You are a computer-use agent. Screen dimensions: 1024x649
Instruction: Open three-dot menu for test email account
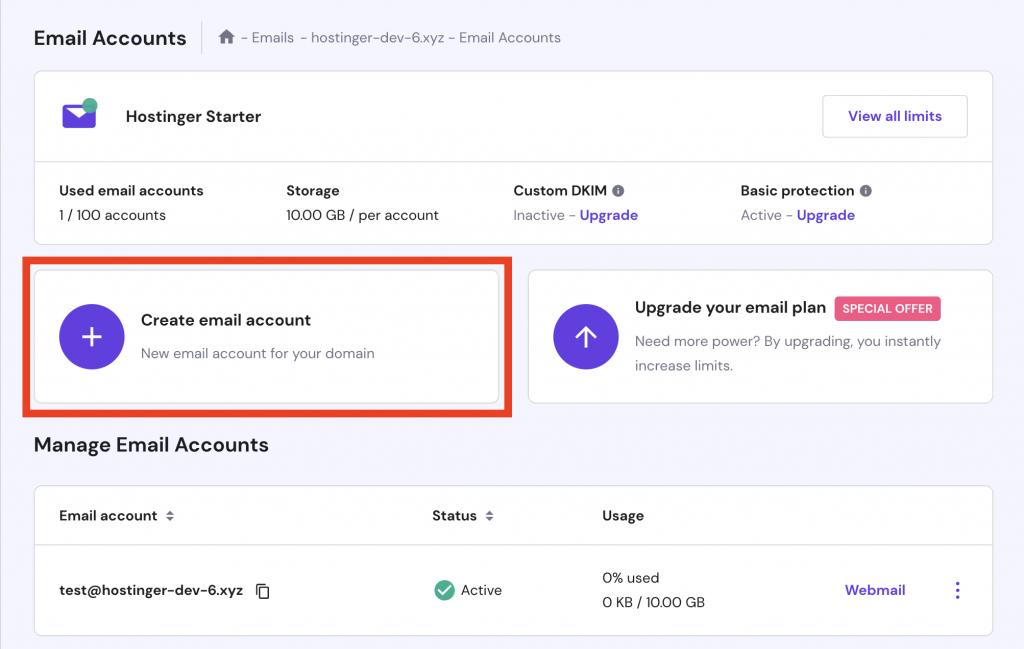[957, 590]
